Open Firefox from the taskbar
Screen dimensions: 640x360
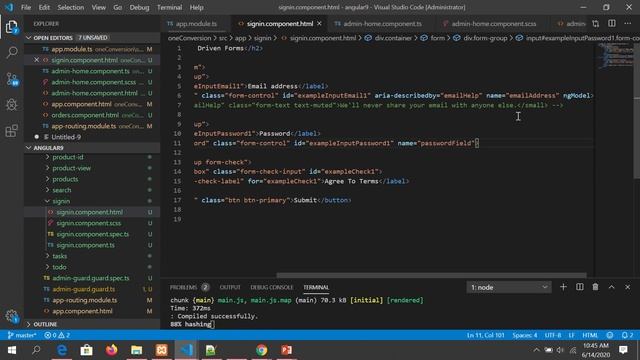(111, 350)
